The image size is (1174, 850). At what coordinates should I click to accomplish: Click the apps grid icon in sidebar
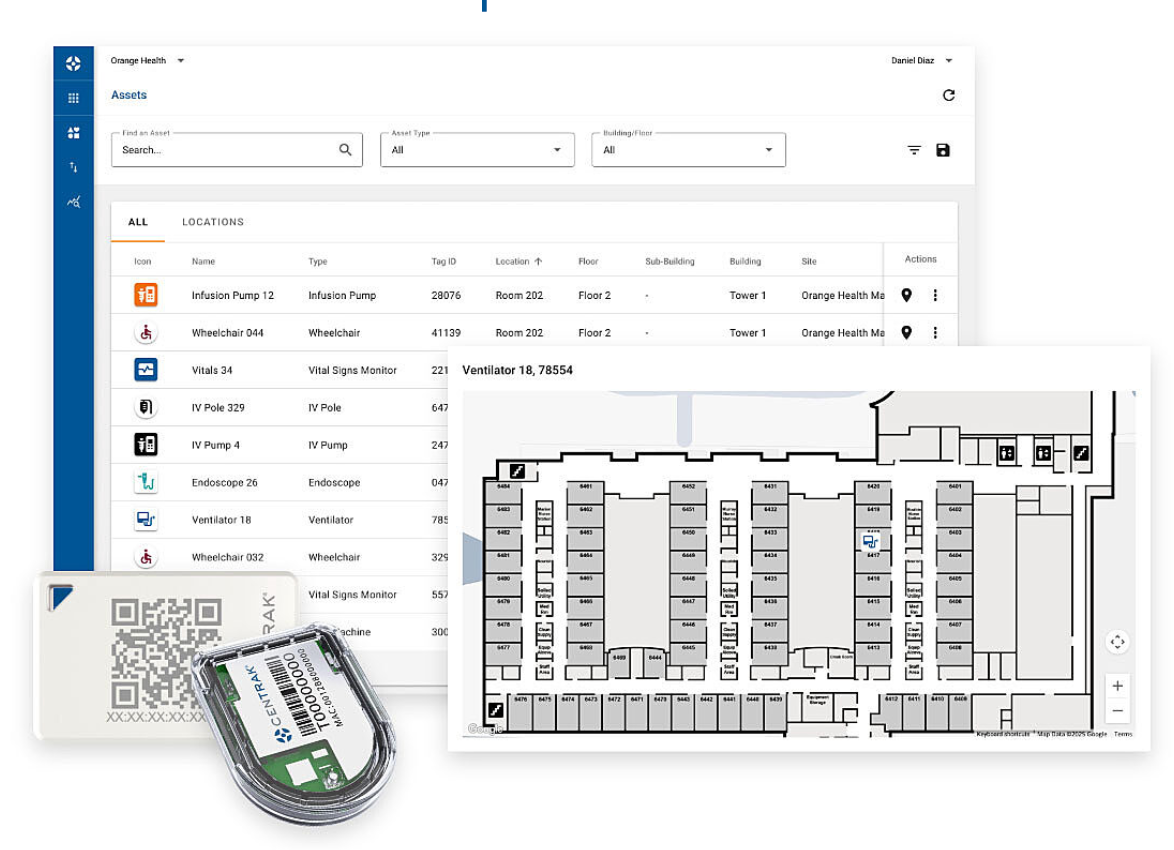pyautogui.click(x=73, y=98)
